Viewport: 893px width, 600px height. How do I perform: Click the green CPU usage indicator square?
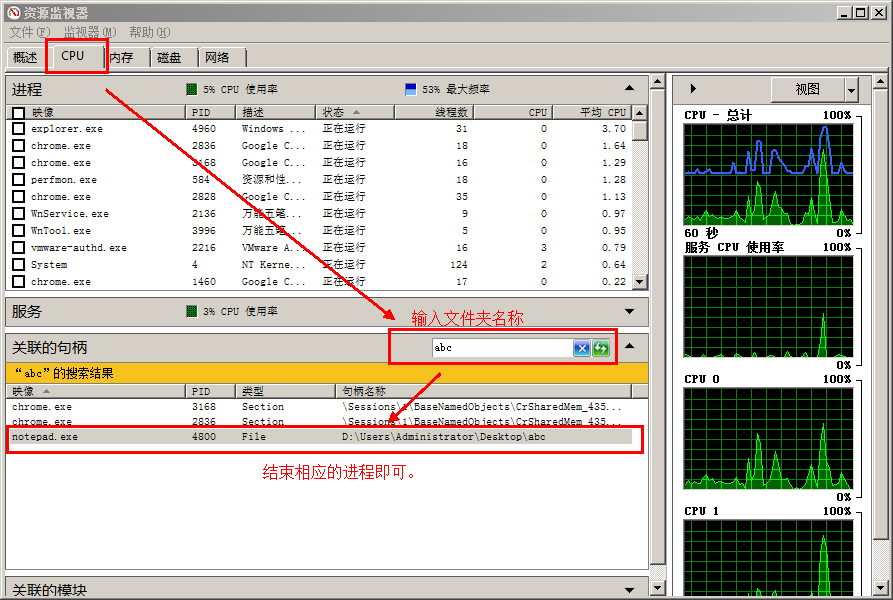pos(191,89)
